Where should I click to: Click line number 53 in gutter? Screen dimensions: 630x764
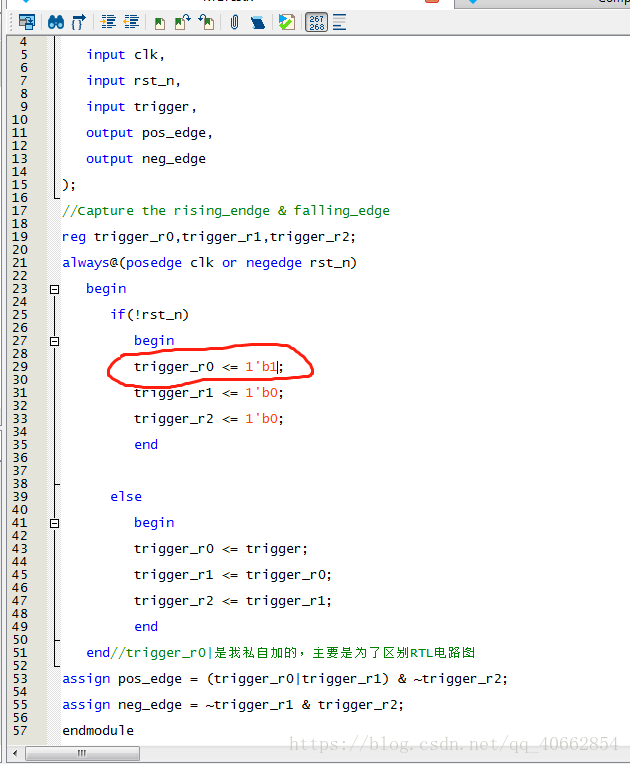click(20, 679)
